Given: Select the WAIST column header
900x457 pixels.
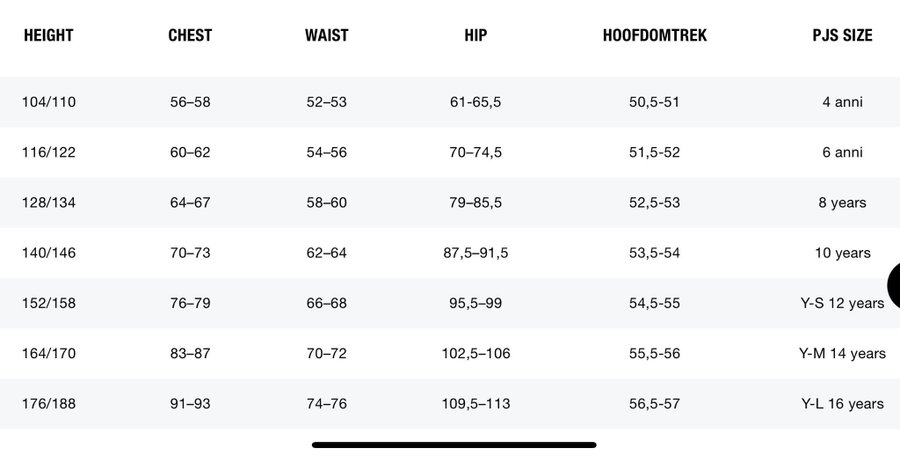Looking at the screenshot, I should (x=327, y=36).
